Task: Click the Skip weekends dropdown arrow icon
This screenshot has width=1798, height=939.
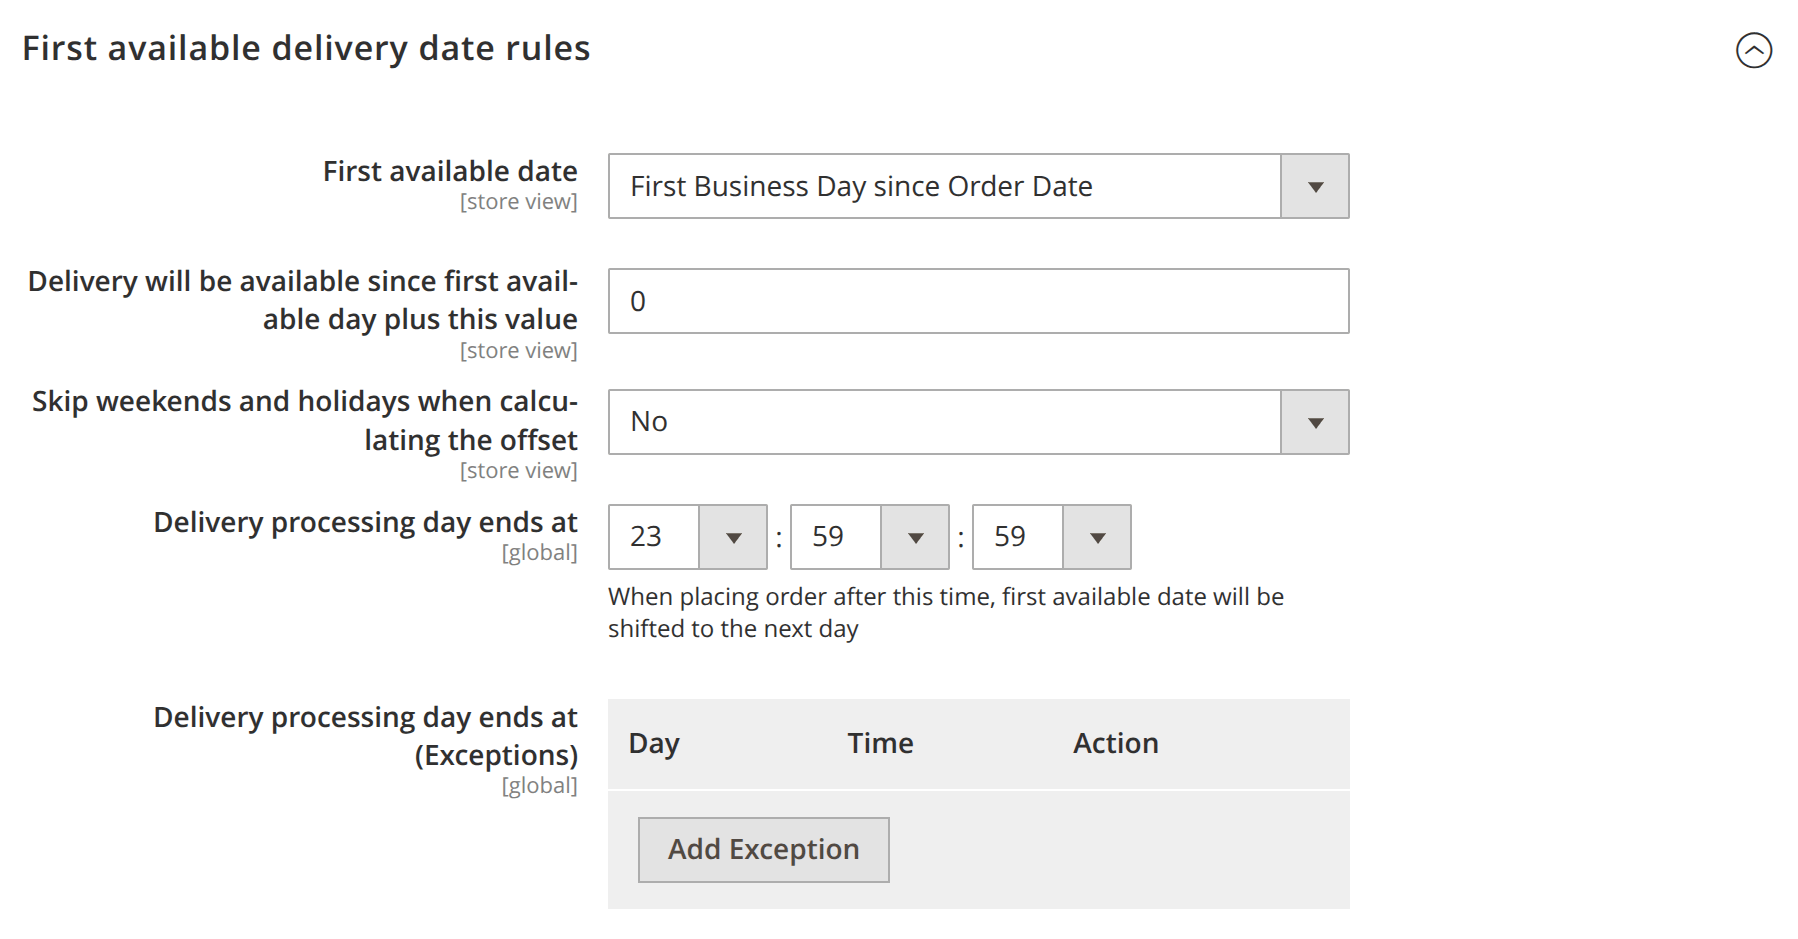Action: click(x=1313, y=421)
